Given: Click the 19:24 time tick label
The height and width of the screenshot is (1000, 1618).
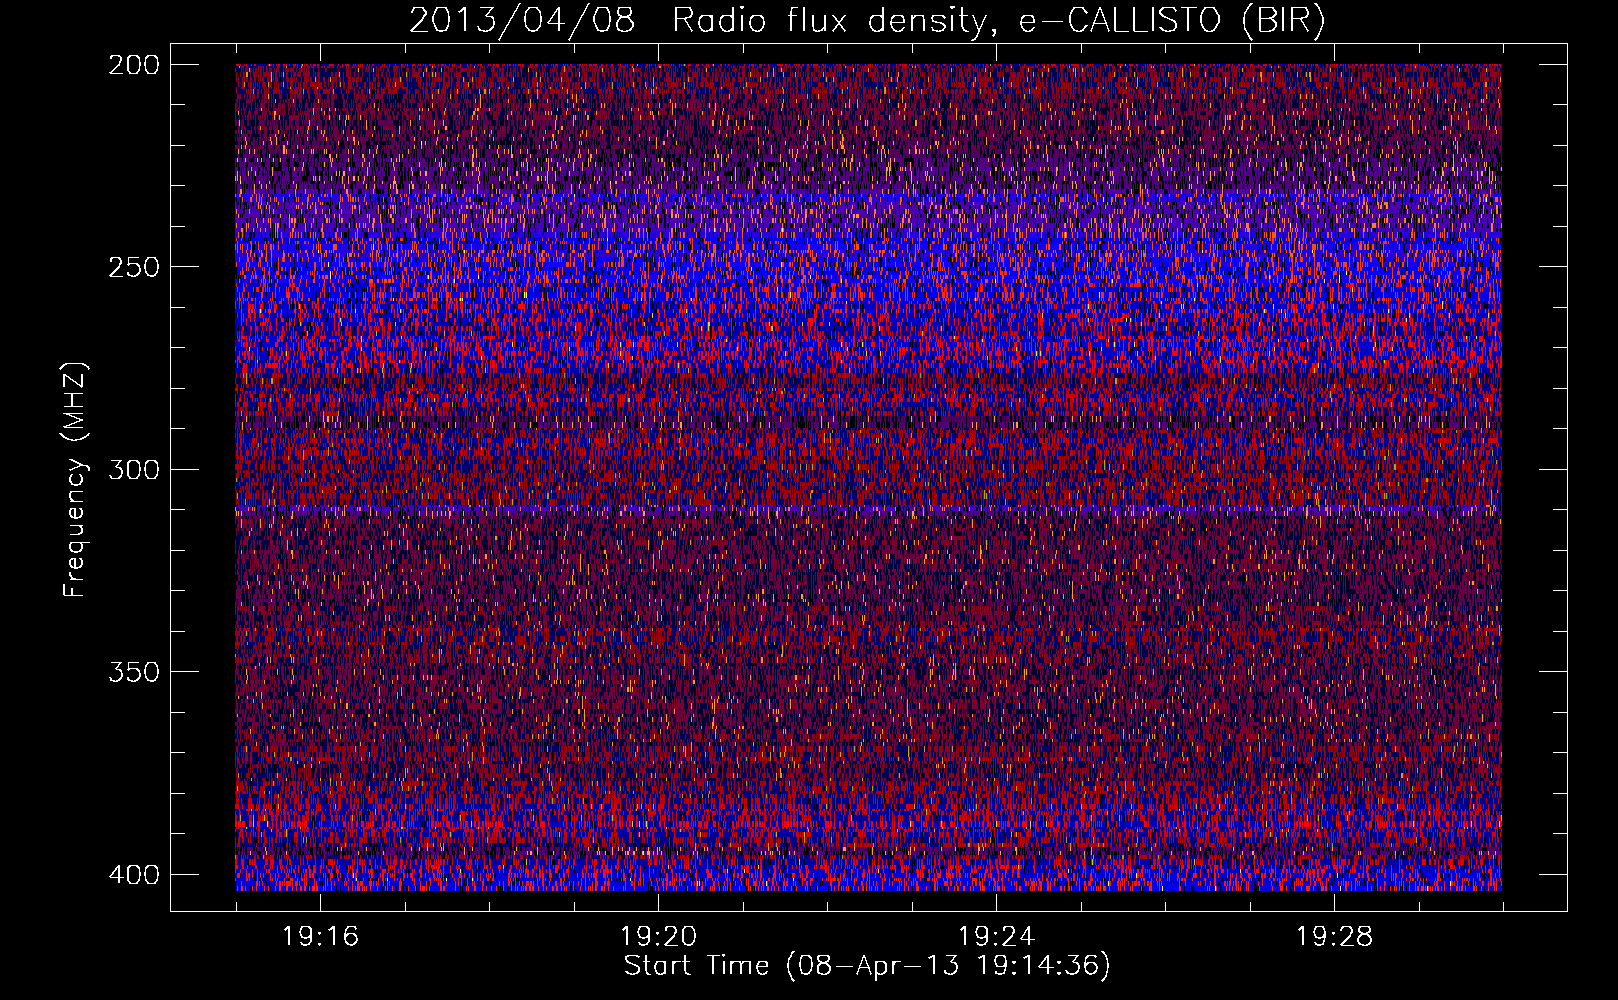Looking at the screenshot, I should [996, 937].
